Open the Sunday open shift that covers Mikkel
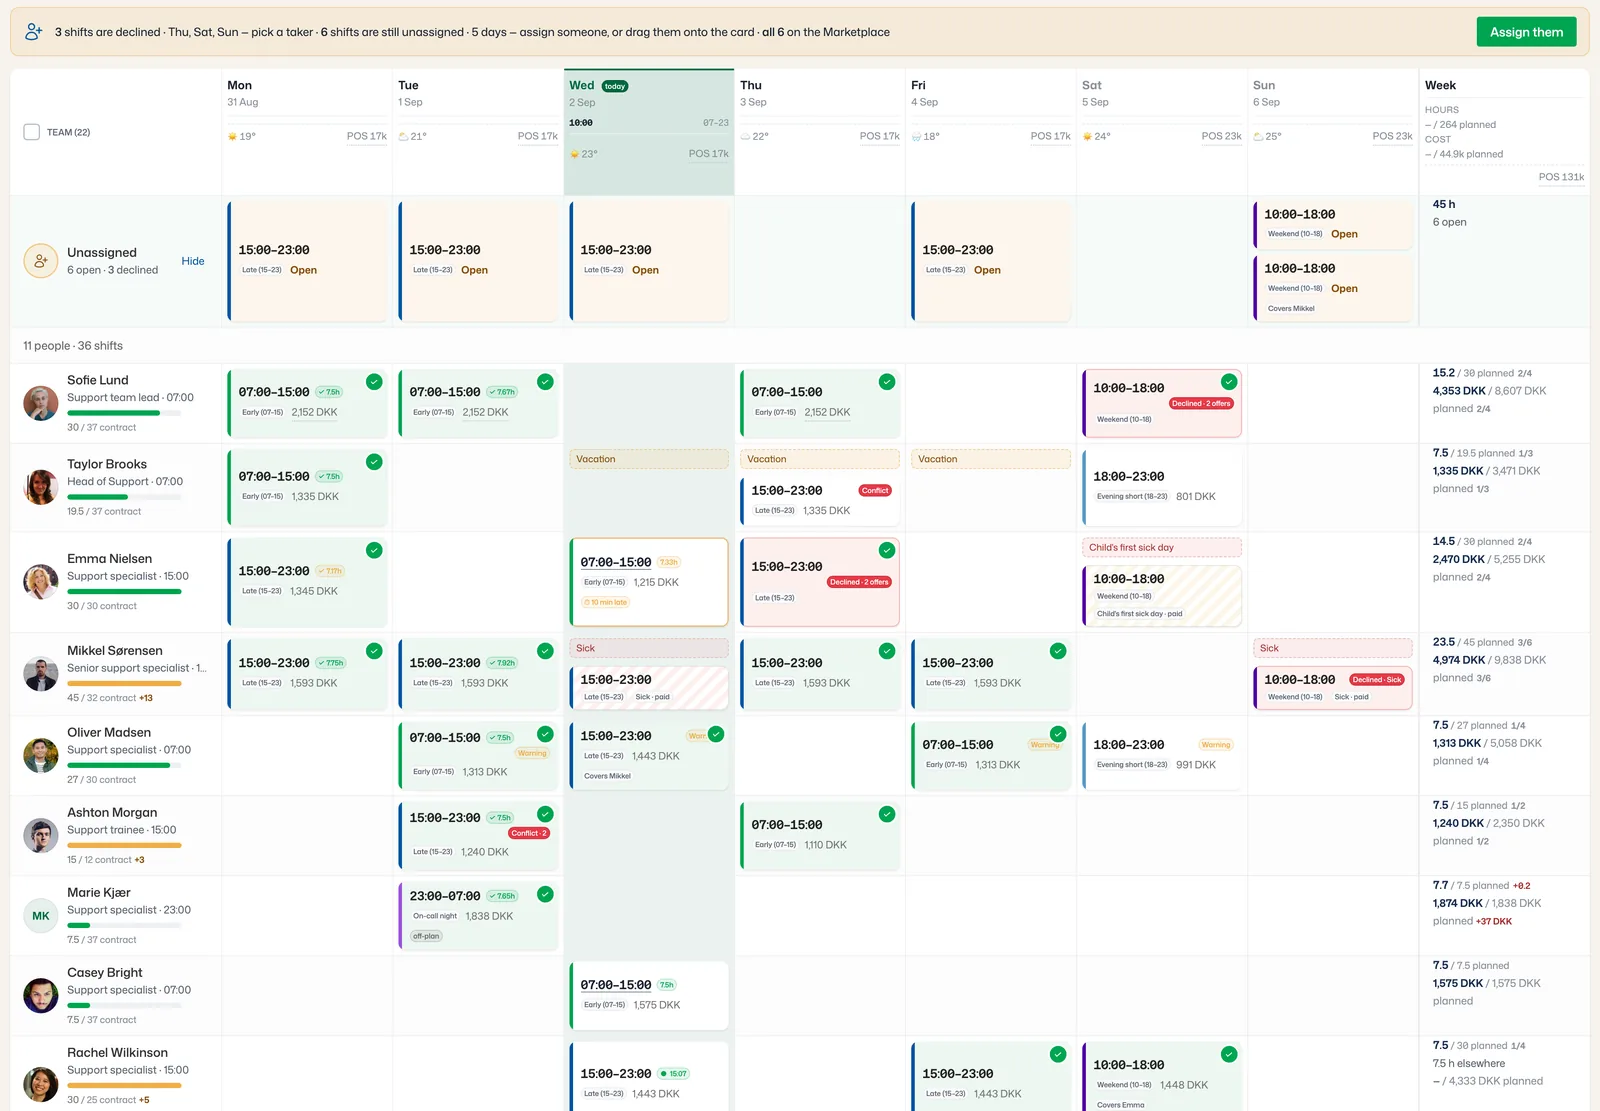This screenshot has height=1111, width=1600. (x=1333, y=288)
